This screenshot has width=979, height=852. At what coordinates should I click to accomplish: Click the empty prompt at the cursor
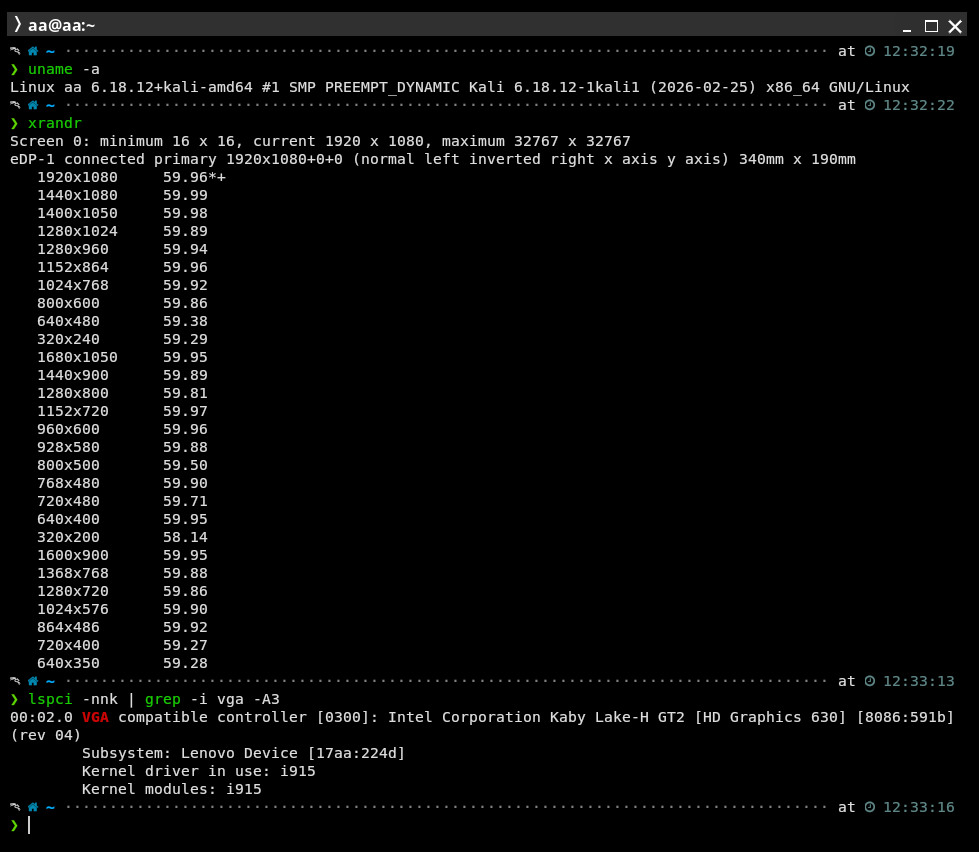[29, 825]
